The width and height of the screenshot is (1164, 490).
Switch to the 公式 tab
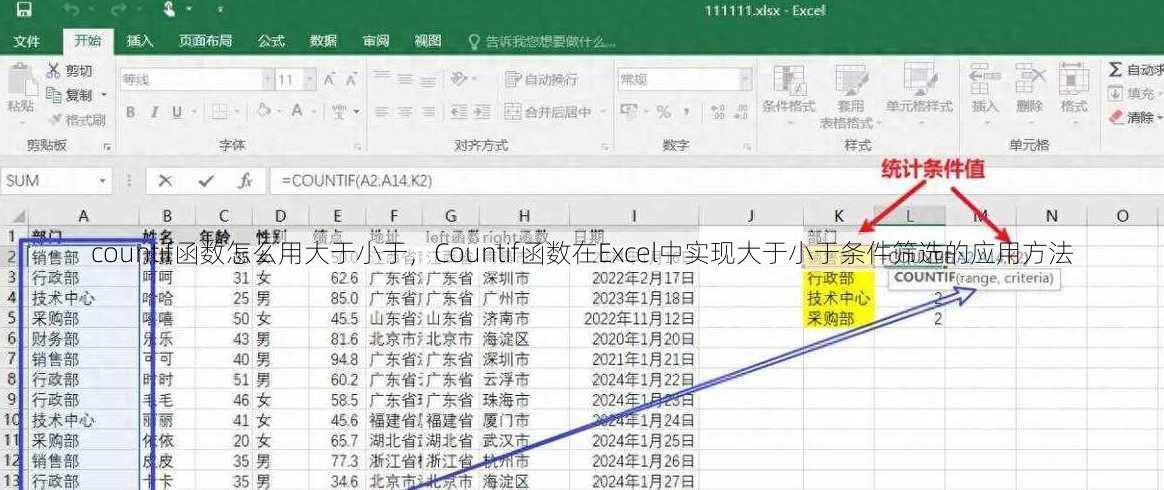click(x=271, y=41)
